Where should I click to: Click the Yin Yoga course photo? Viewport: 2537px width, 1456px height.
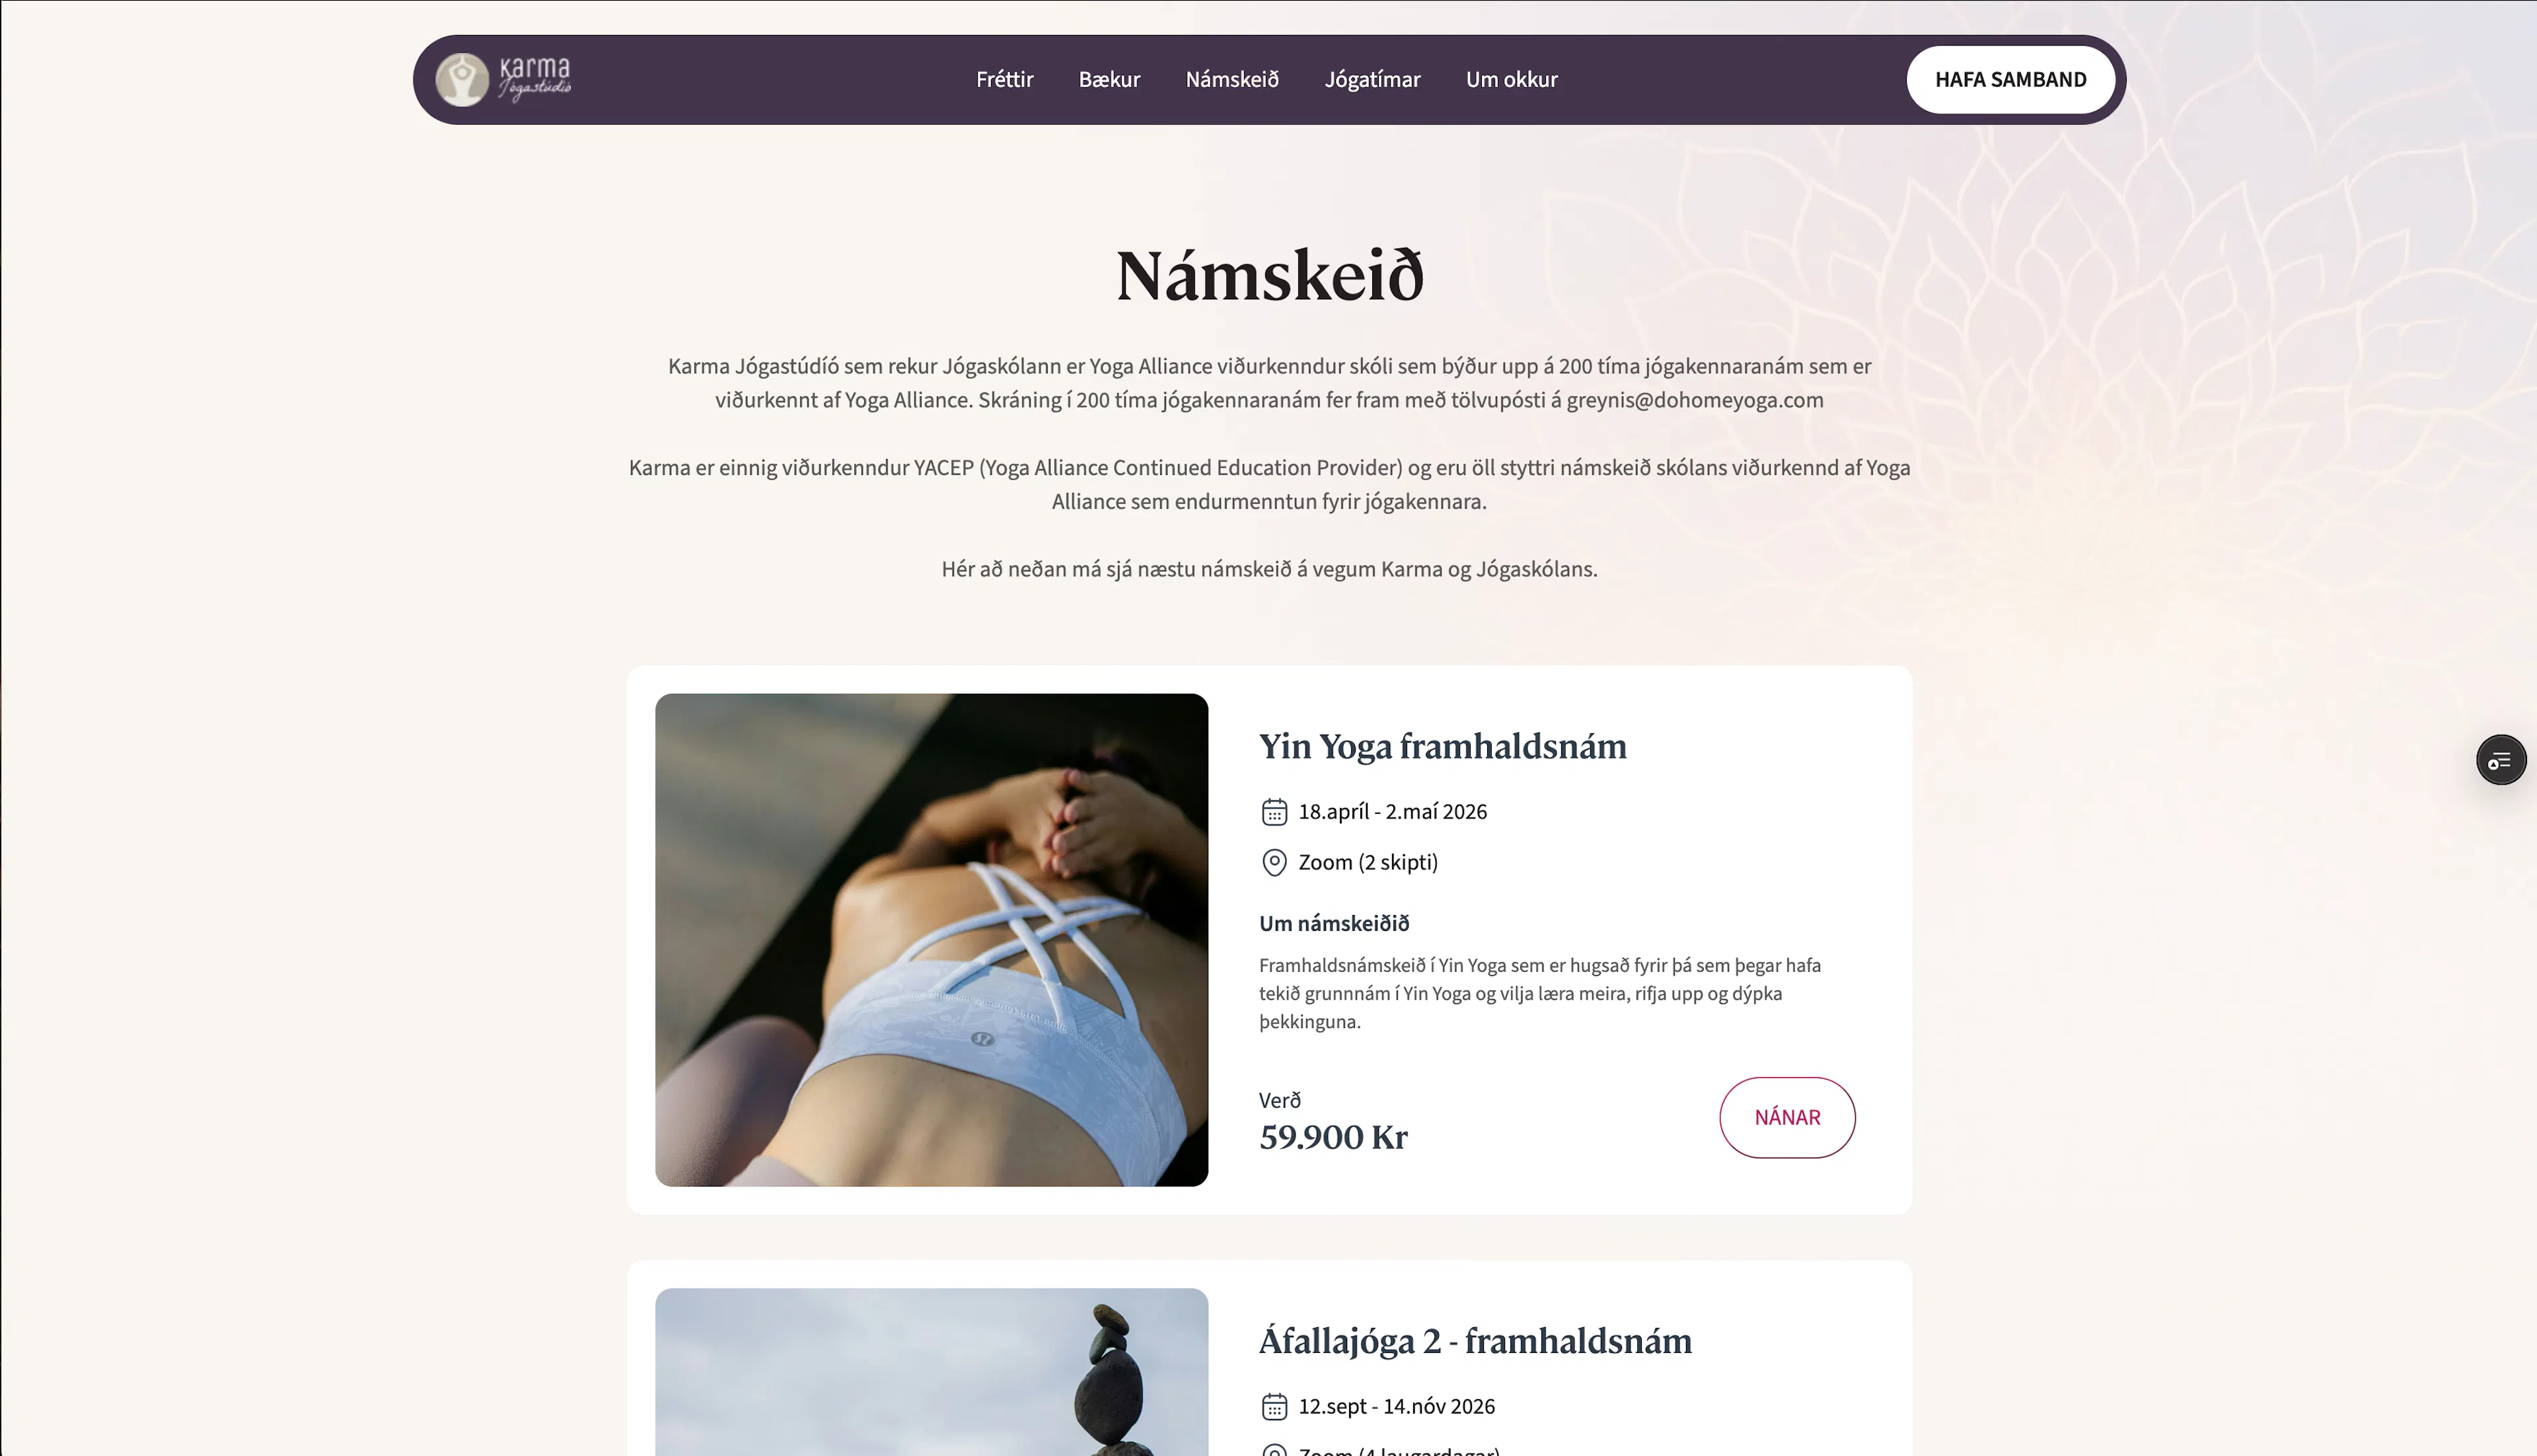click(x=931, y=940)
